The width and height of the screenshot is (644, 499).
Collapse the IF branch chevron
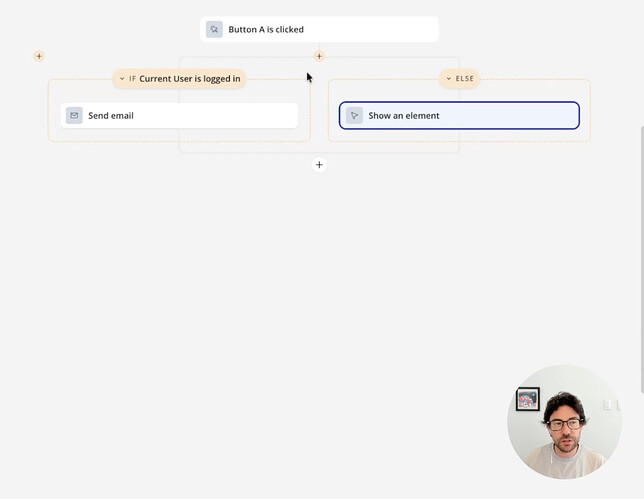tap(122, 78)
